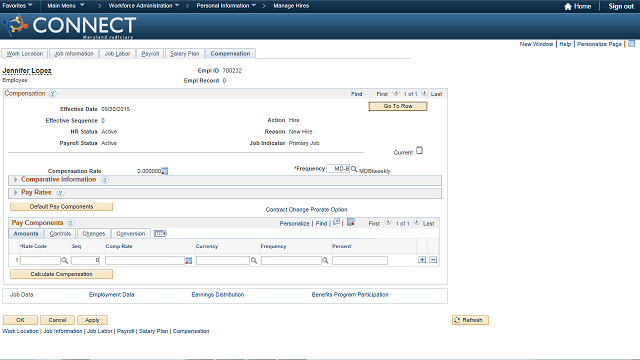Click Show All Columns icon
This screenshot has width=640, height=360.
[x=160, y=233]
